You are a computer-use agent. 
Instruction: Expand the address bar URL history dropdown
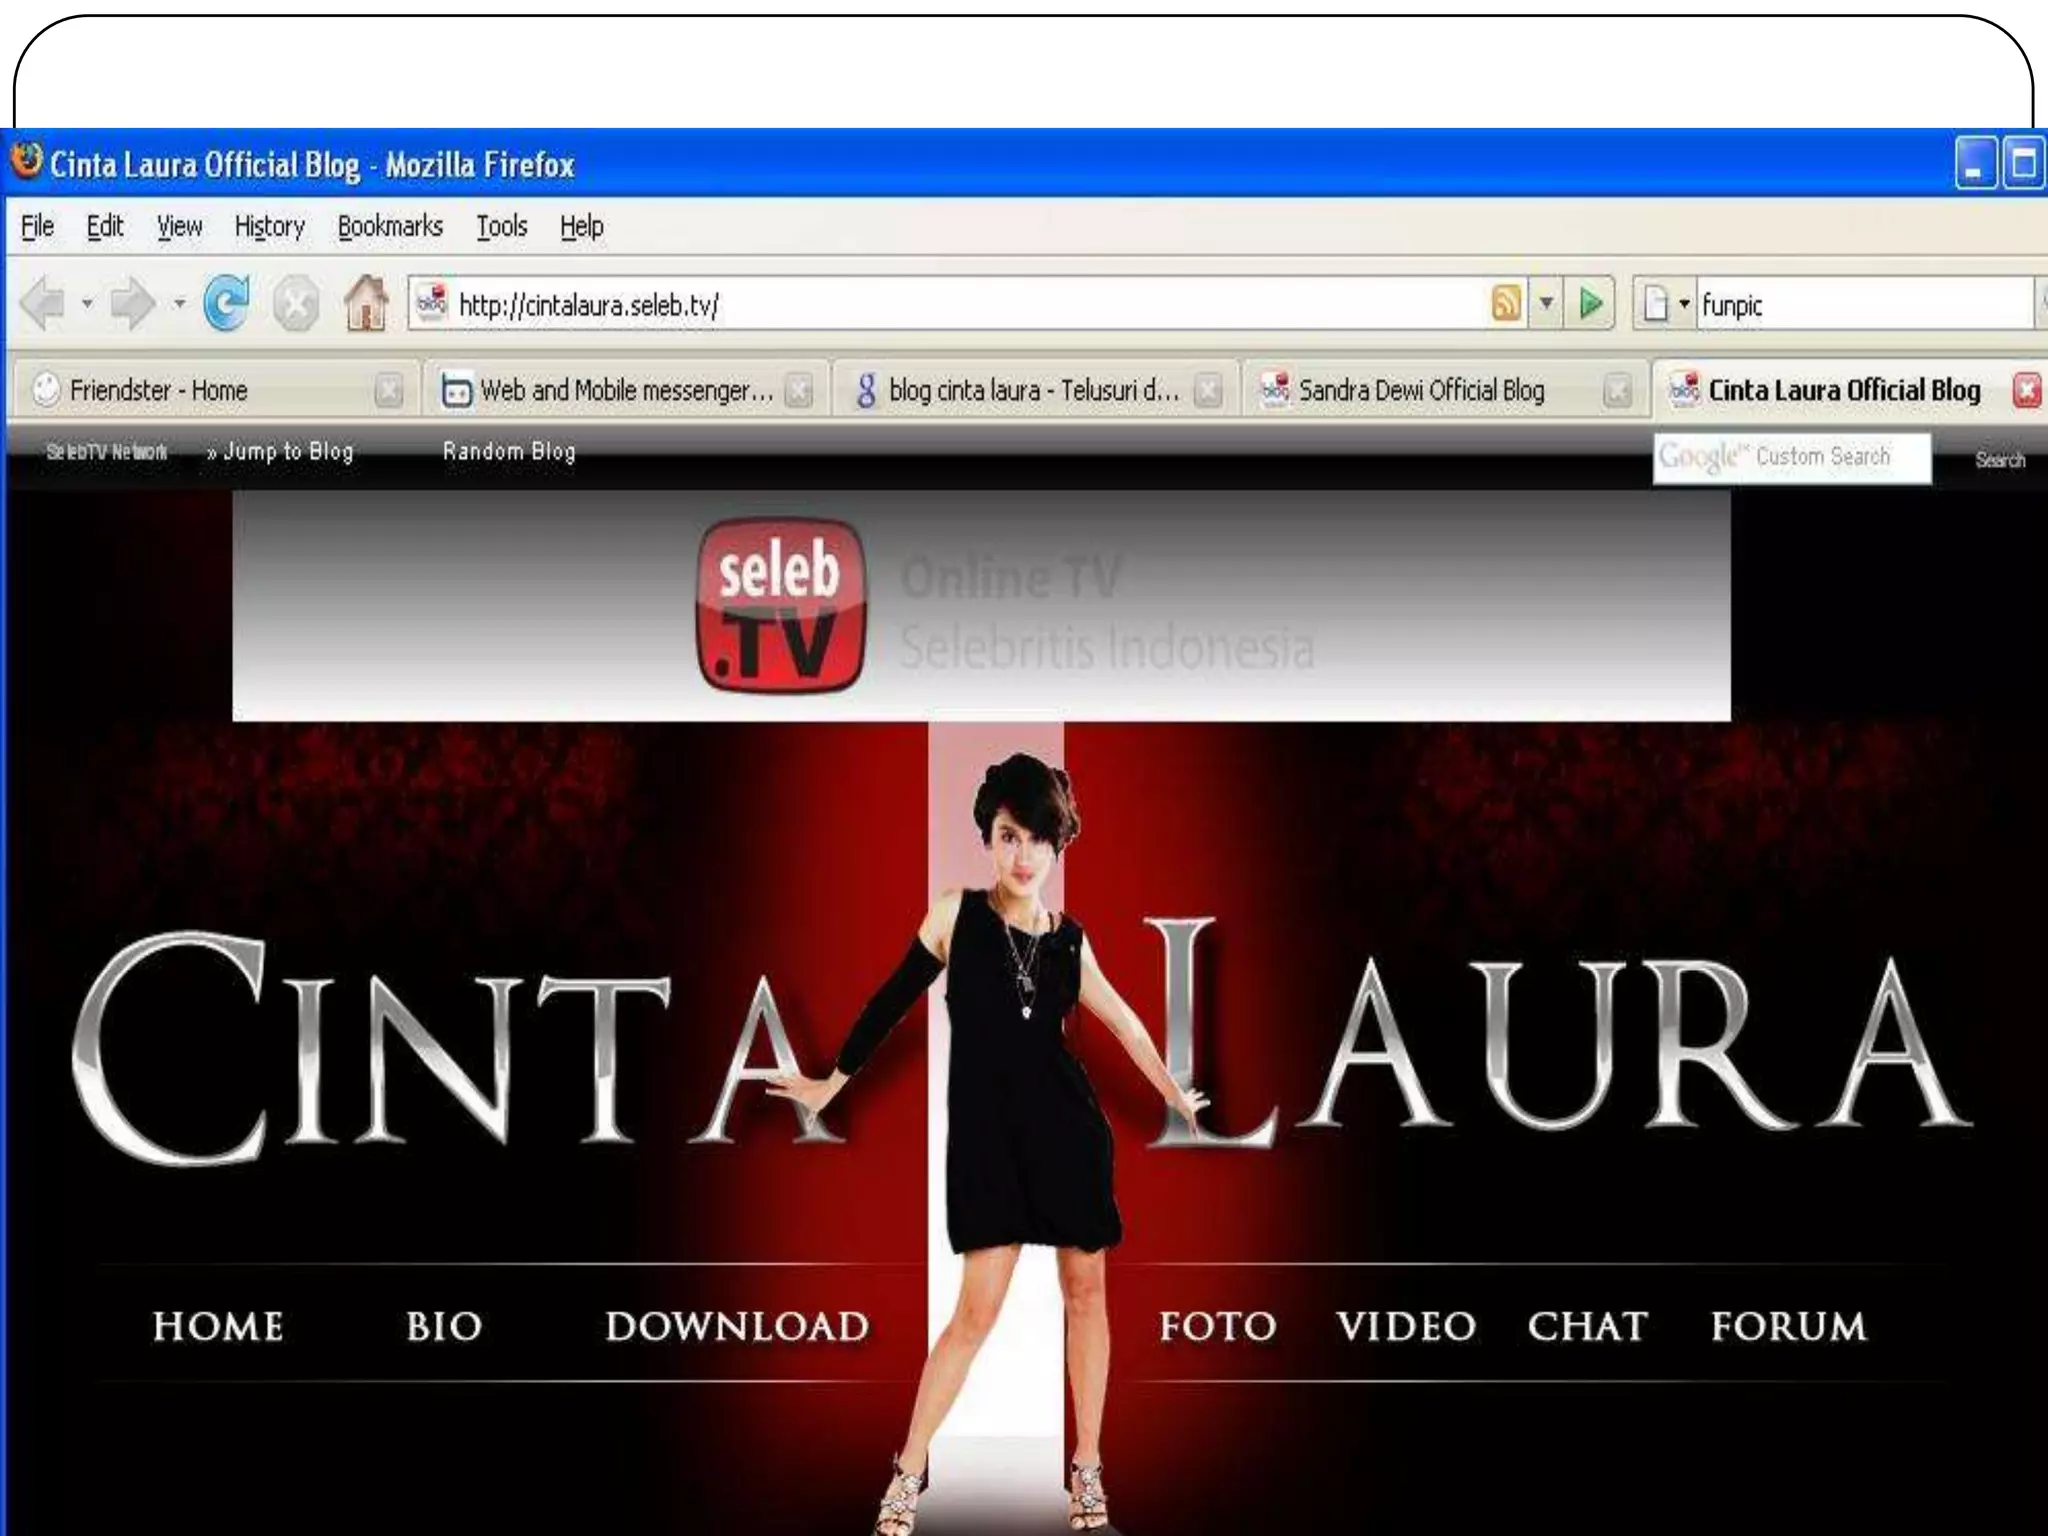point(1546,303)
